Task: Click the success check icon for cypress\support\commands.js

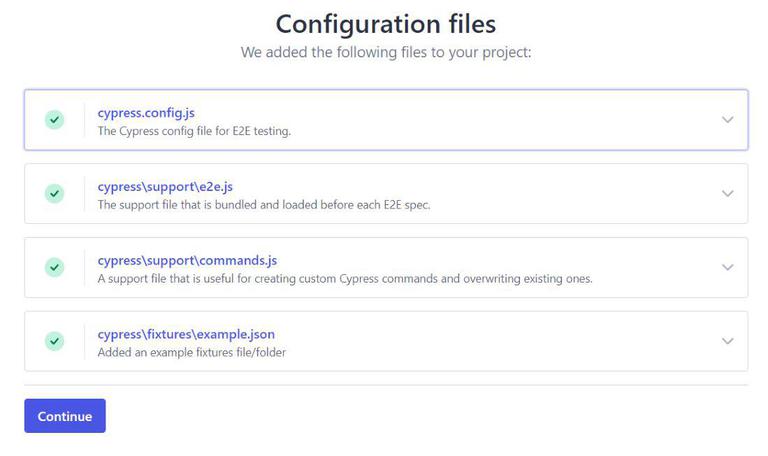Action: pyautogui.click(x=54, y=267)
